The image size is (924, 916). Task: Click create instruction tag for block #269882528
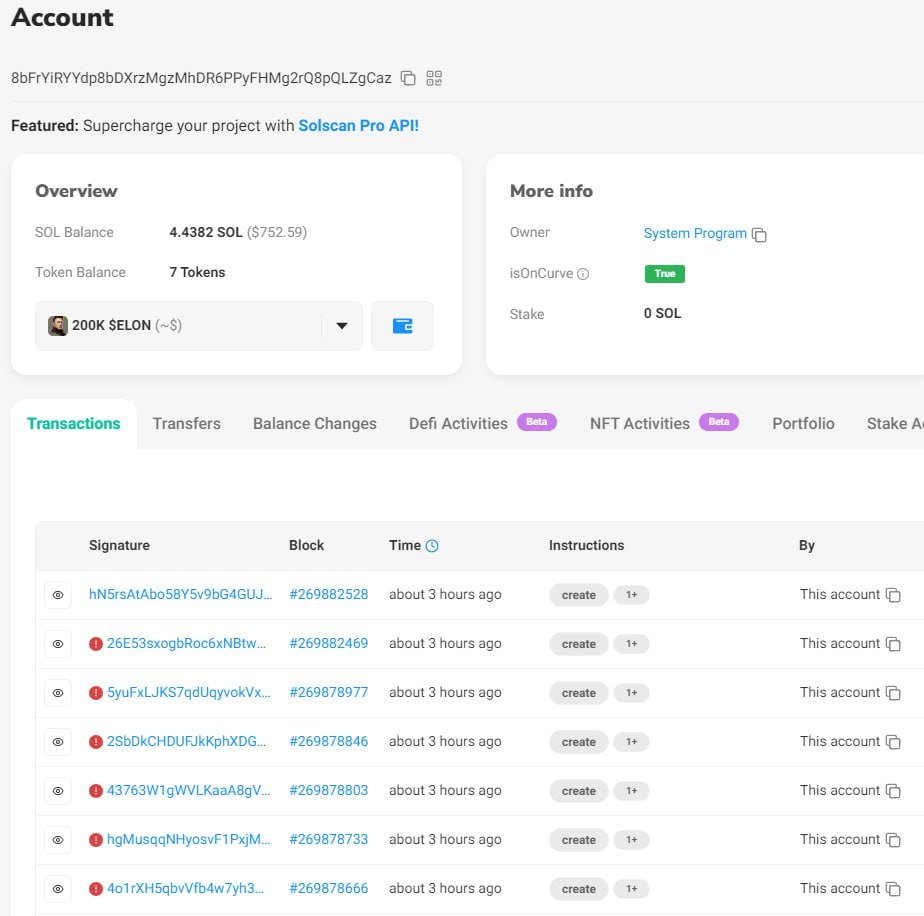tap(579, 595)
